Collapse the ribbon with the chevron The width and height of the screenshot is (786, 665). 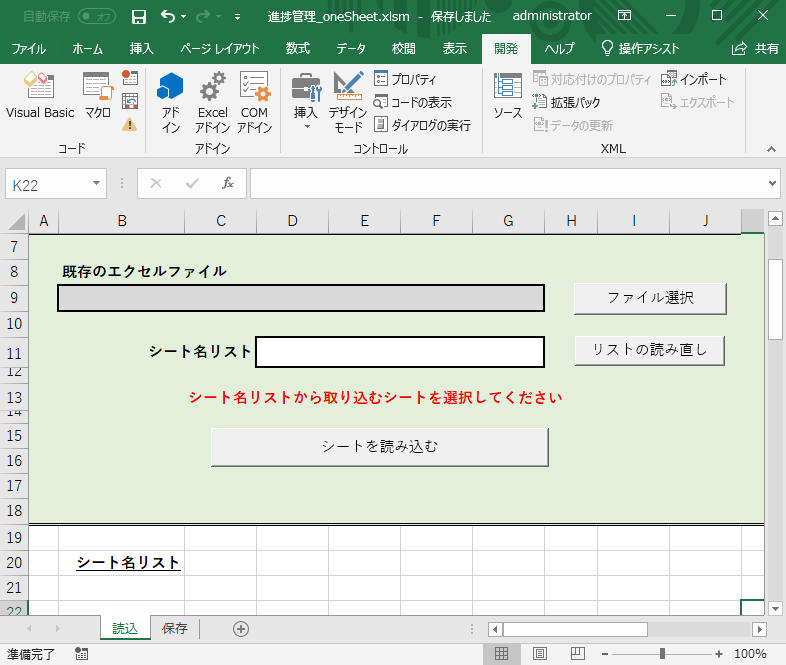tap(771, 149)
